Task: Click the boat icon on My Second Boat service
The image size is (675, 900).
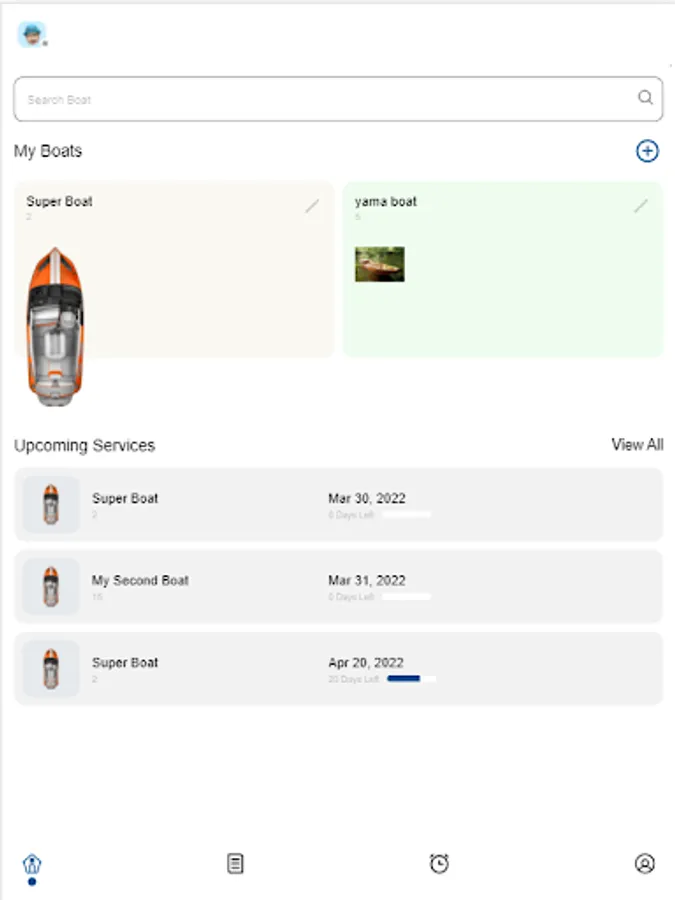Action: [50, 586]
